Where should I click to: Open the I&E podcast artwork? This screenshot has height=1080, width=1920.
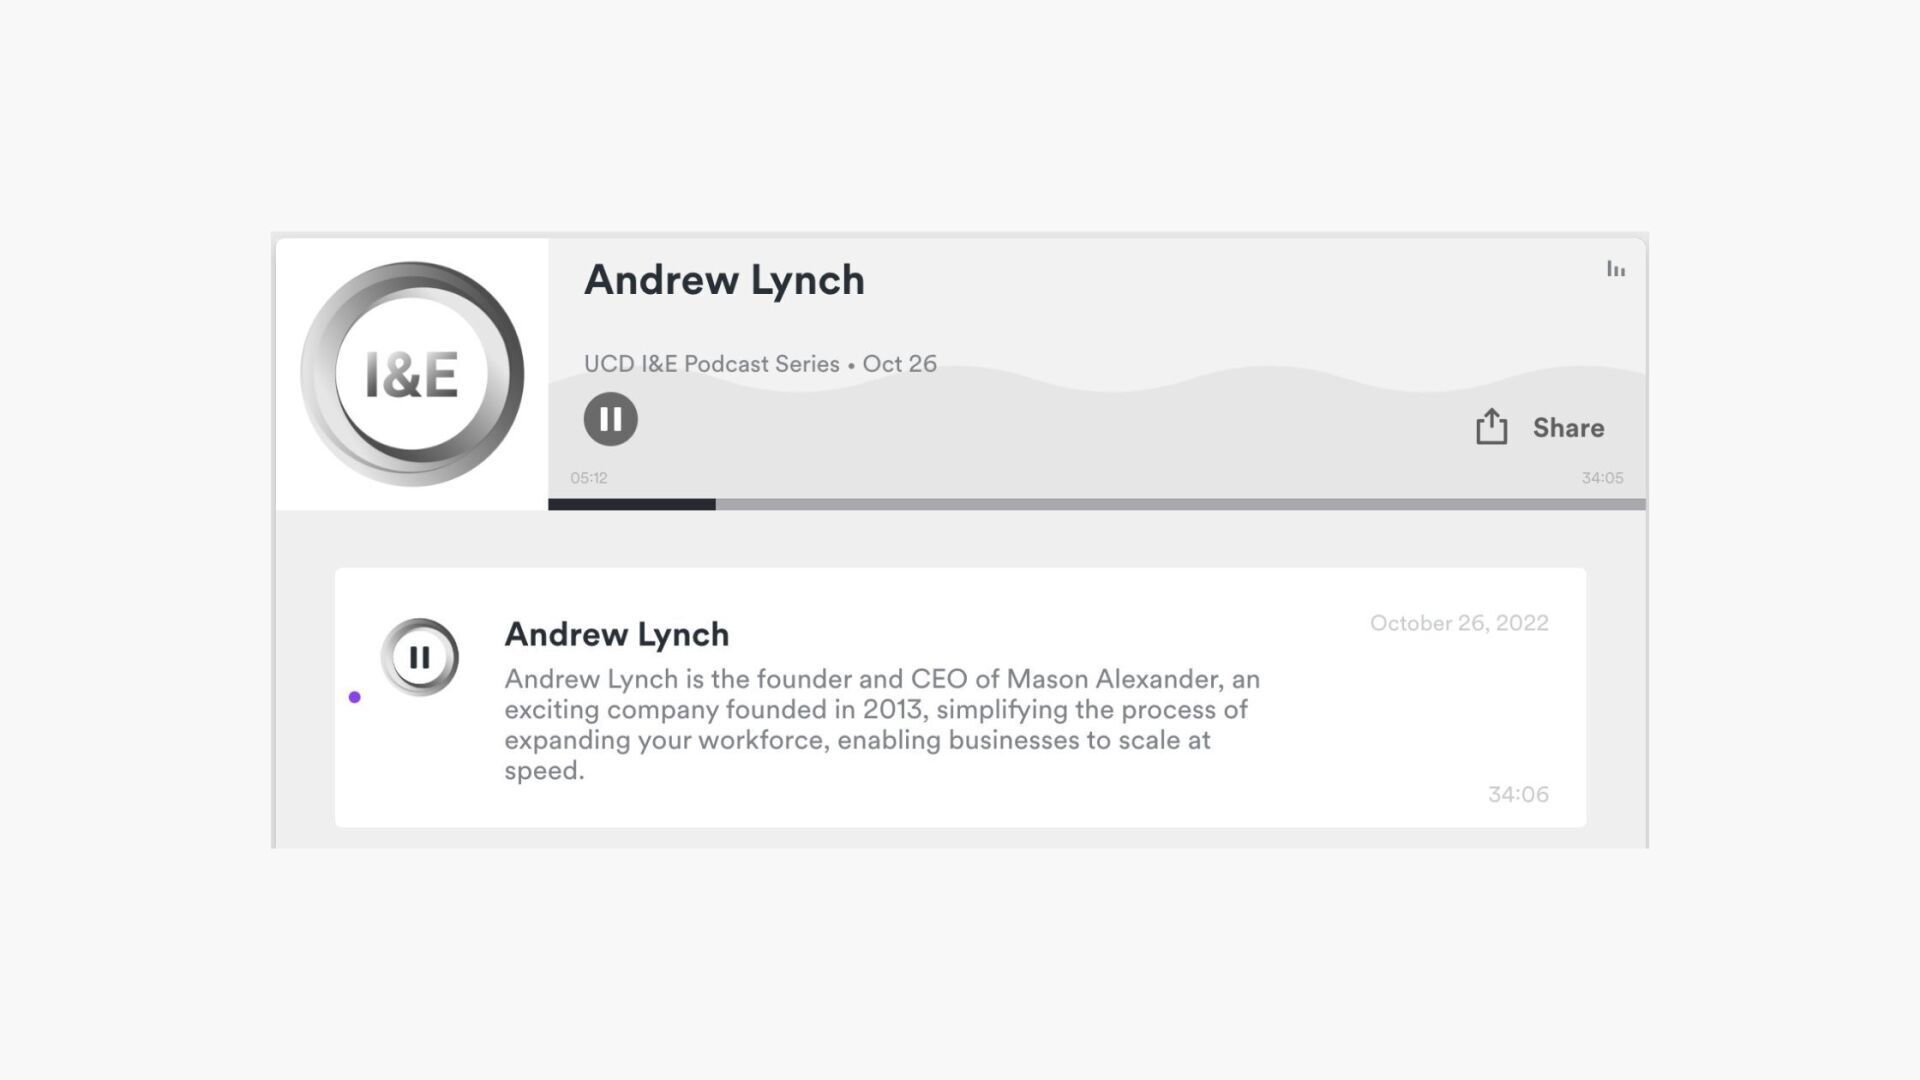tap(410, 371)
